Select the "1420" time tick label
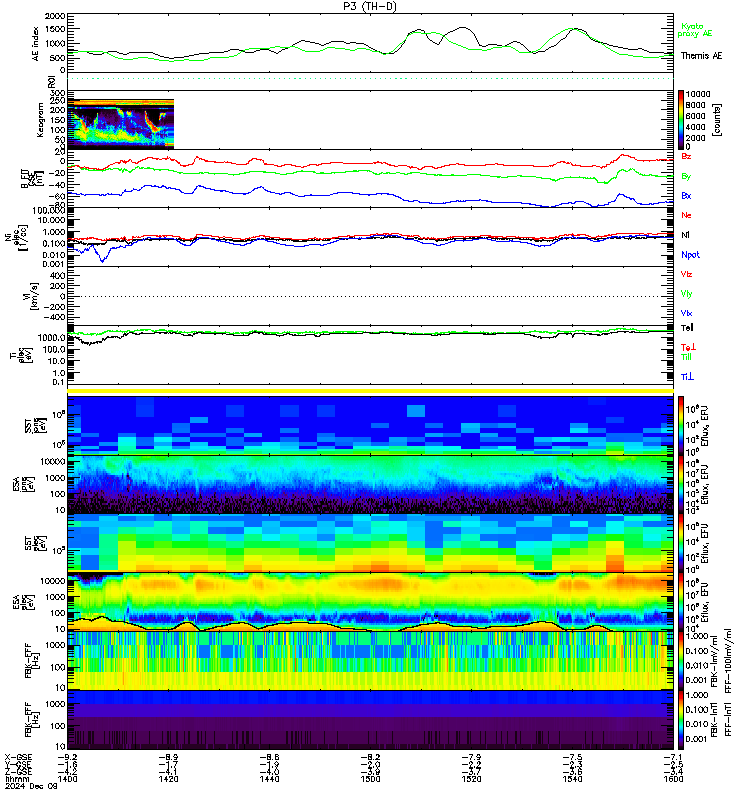This screenshot has width=750, height=800. click(168, 779)
